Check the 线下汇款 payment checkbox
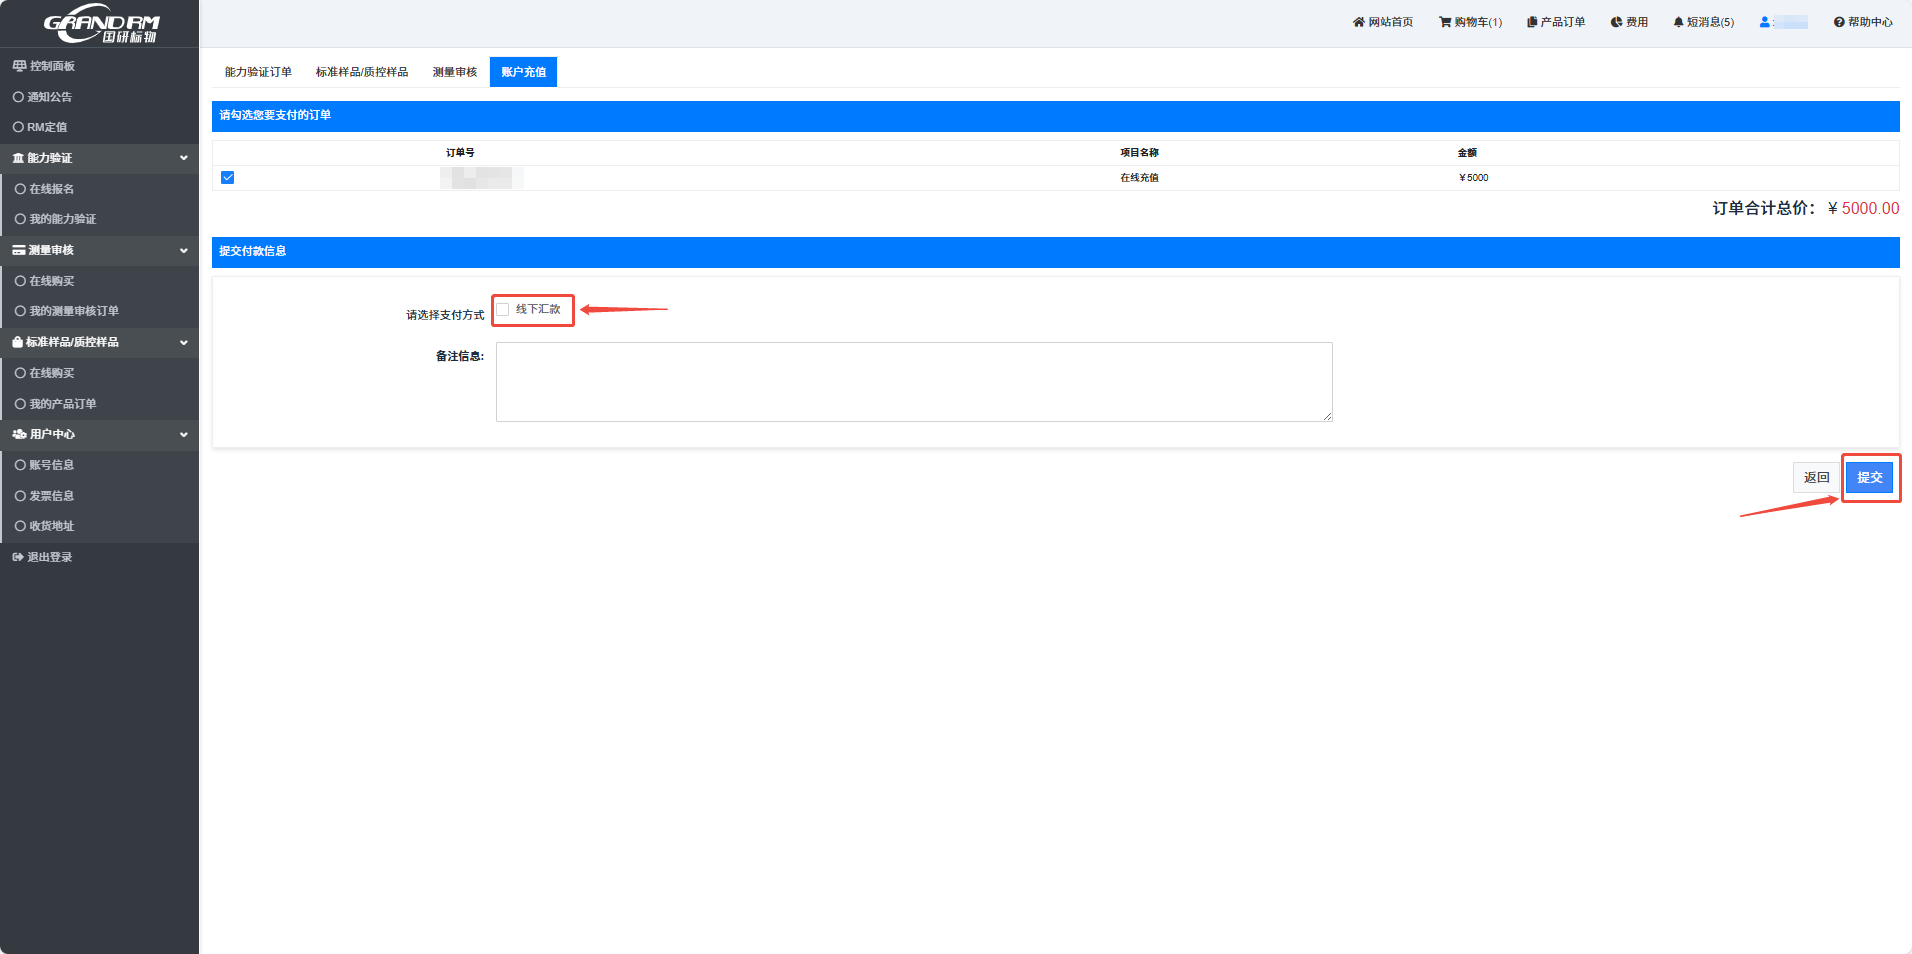 [503, 310]
